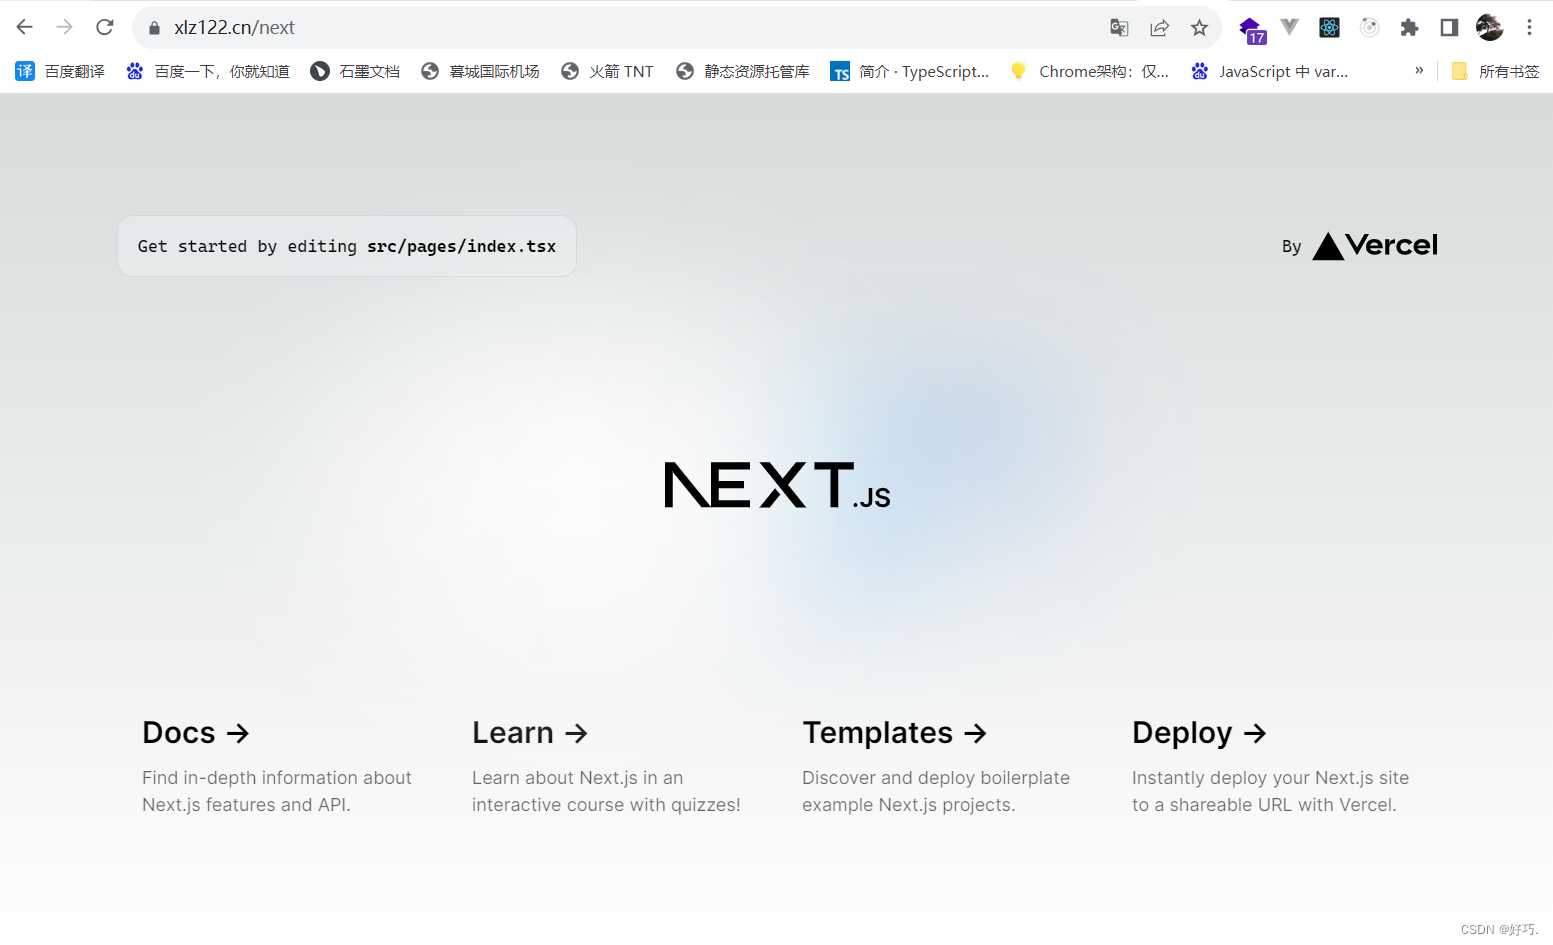Open 火箭 TNT bookmark

point(607,71)
